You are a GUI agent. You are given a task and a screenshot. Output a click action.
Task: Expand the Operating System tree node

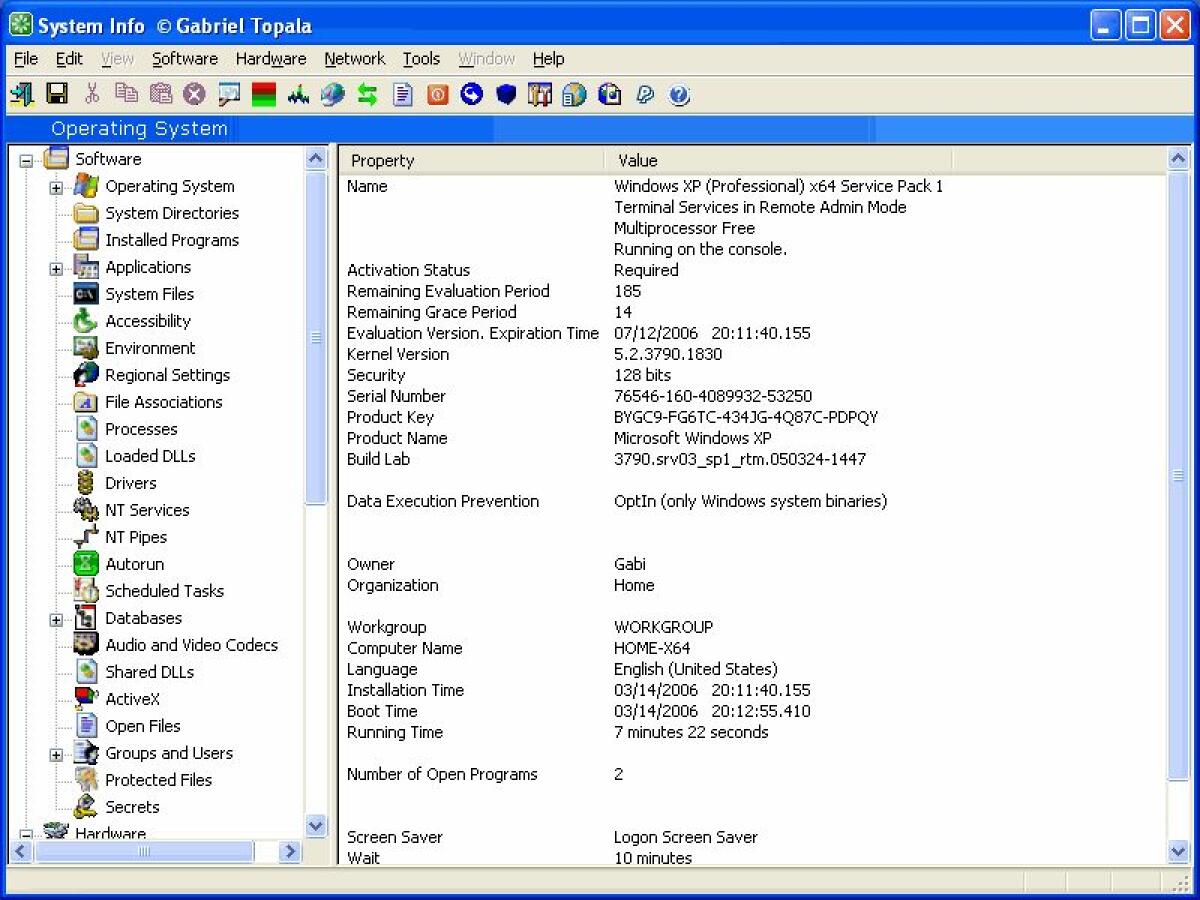(56, 186)
